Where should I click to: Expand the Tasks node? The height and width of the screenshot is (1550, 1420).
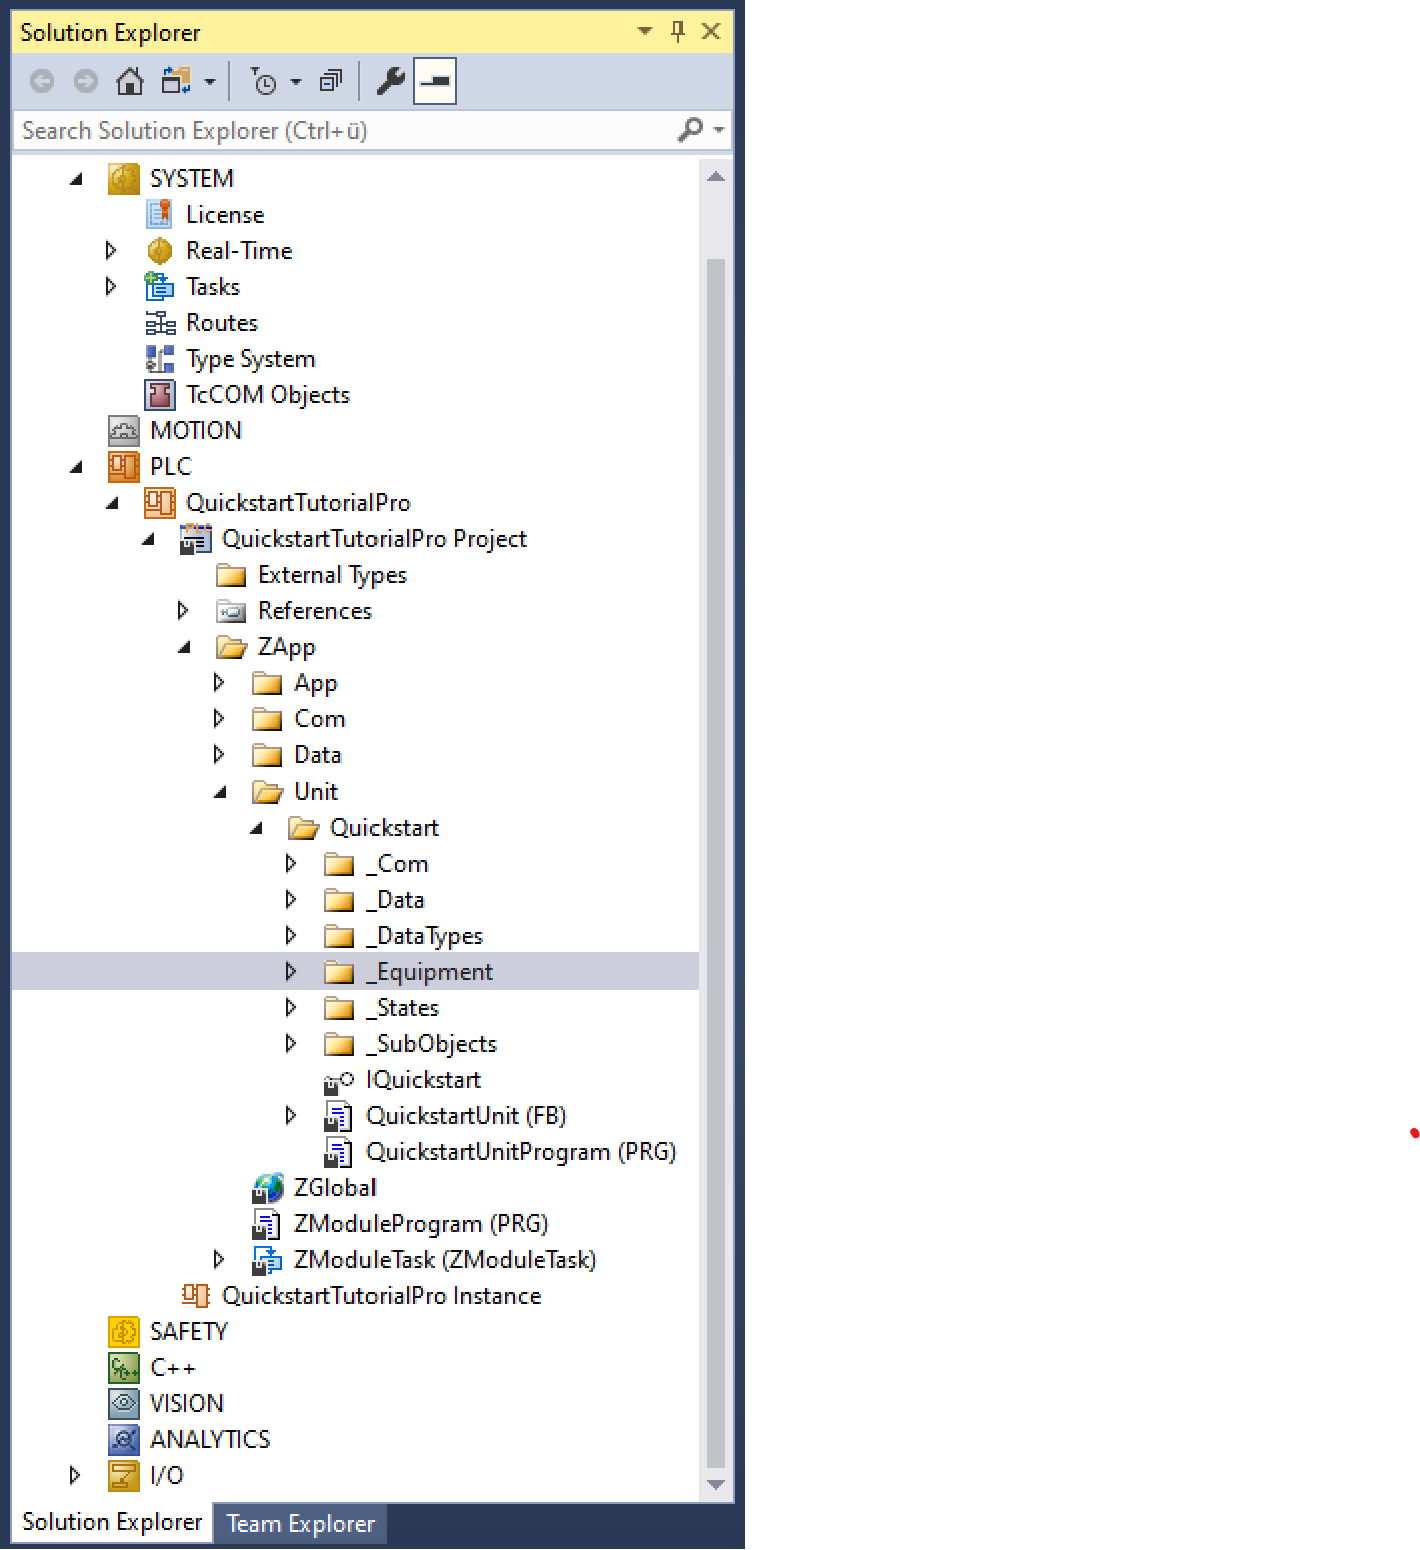pyautogui.click(x=111, y=286)
